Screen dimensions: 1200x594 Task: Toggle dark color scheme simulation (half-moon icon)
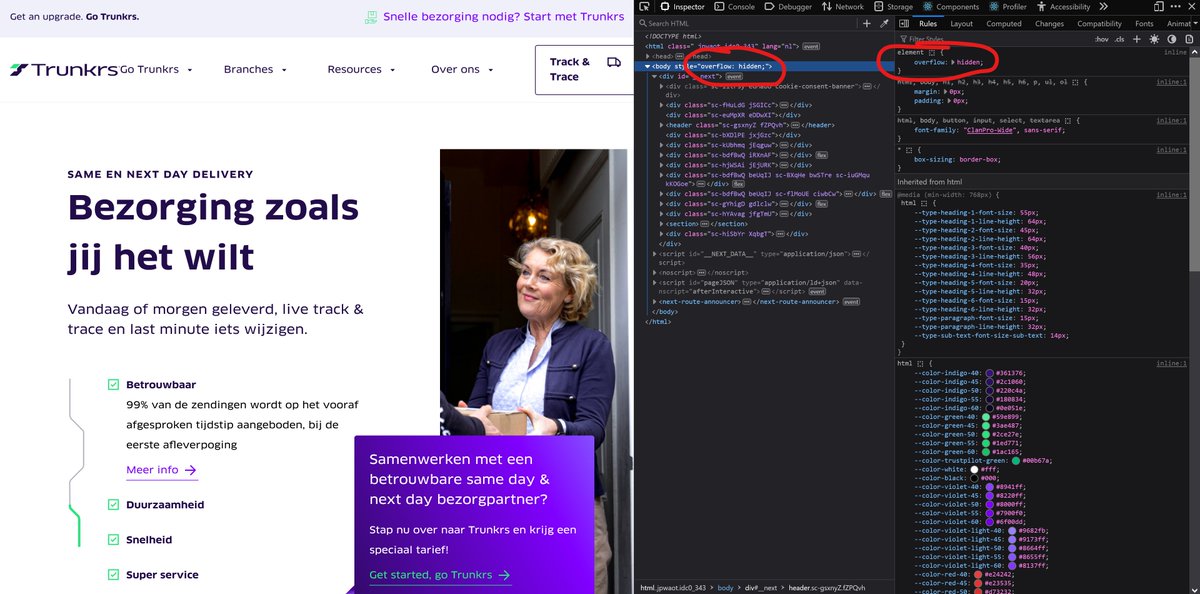point(1172,39)
